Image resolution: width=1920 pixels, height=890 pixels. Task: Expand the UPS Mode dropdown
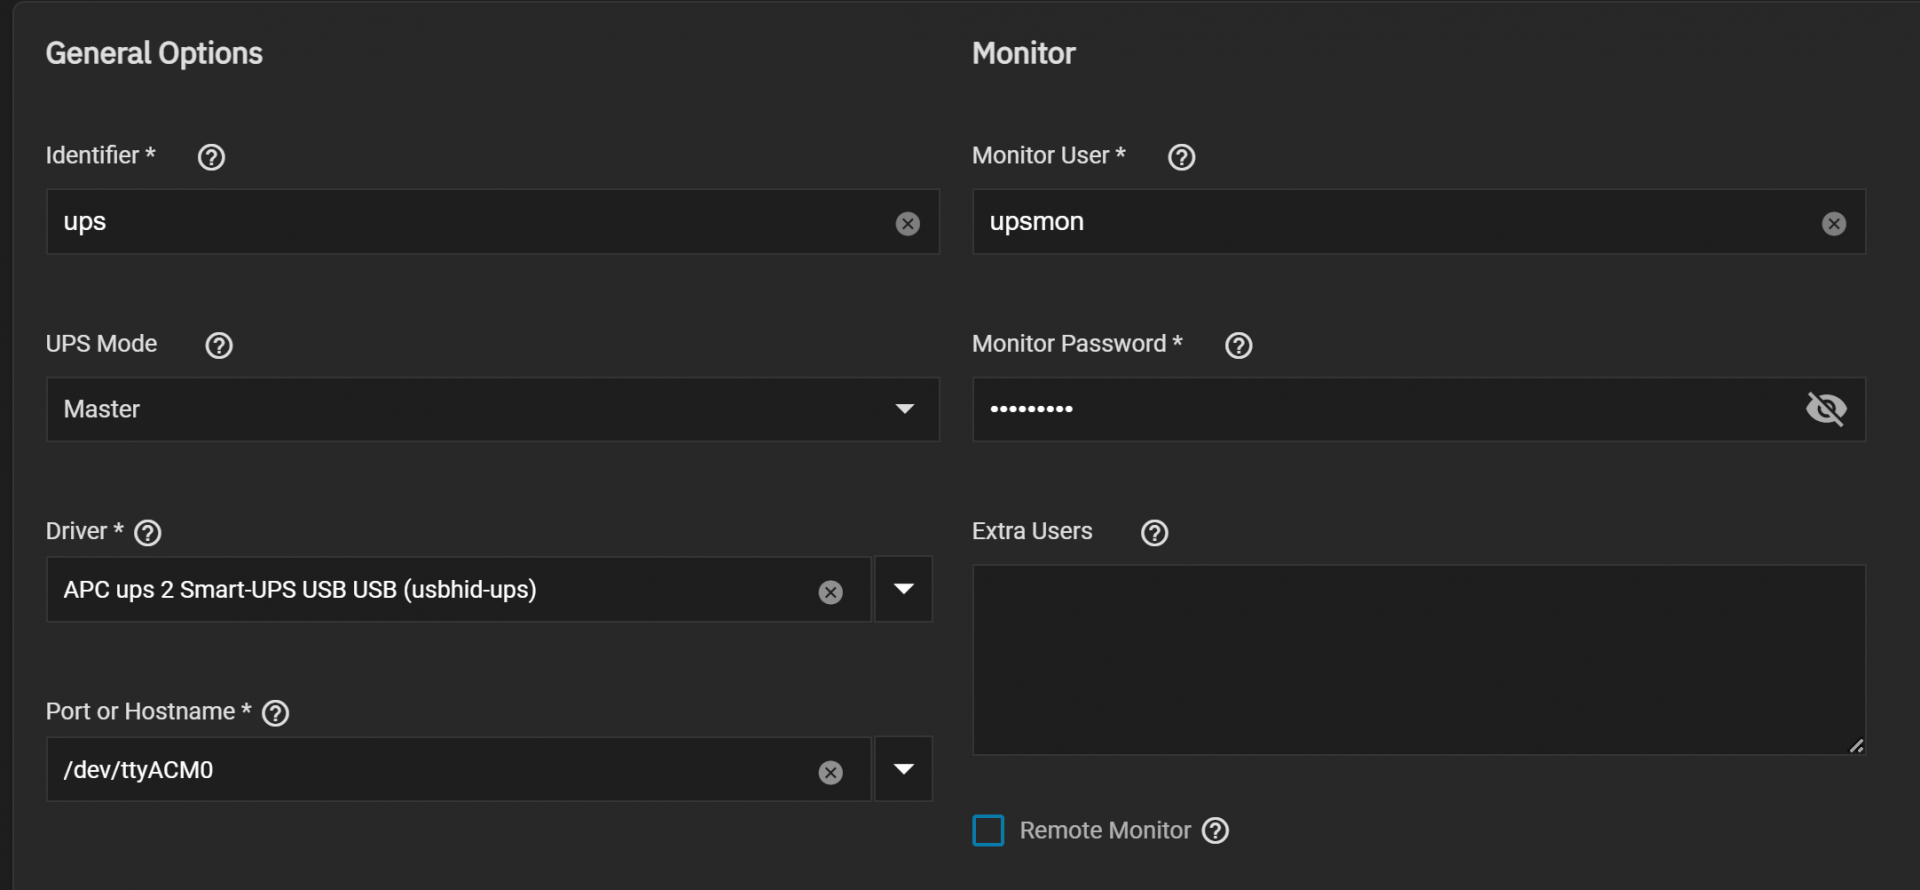click(904, 409)
